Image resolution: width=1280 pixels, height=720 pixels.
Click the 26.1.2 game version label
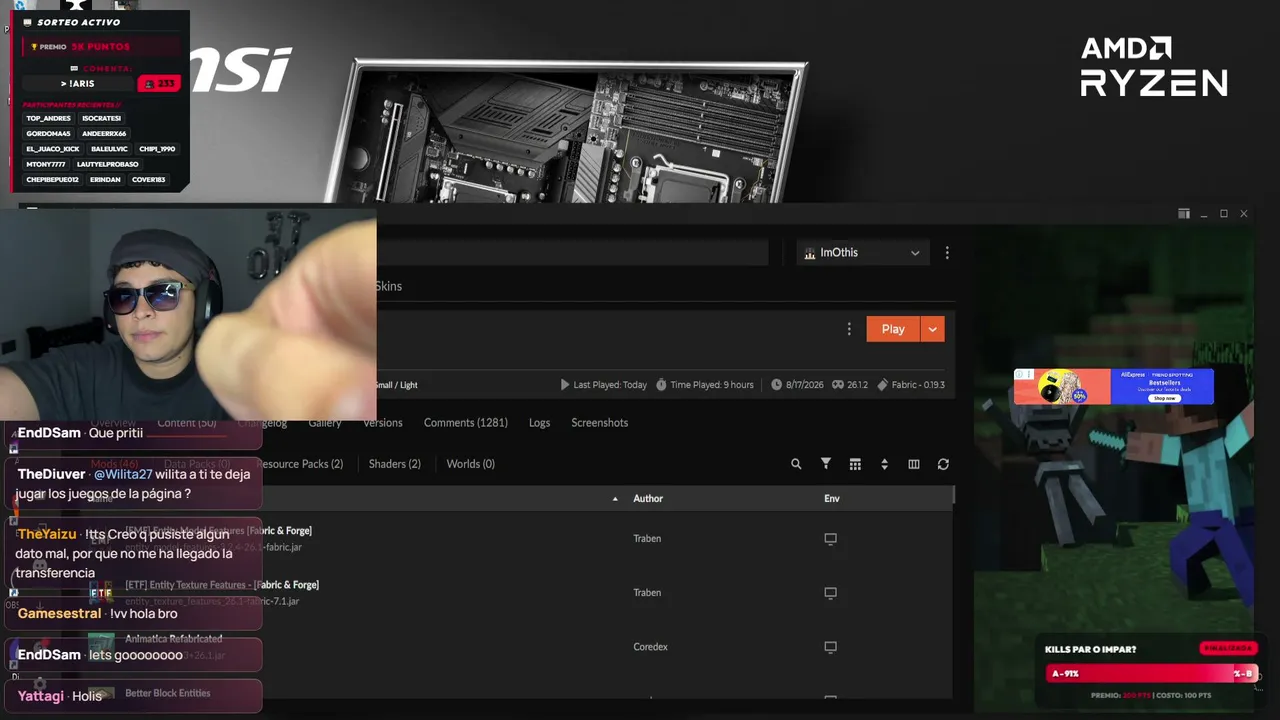point(850,385)
